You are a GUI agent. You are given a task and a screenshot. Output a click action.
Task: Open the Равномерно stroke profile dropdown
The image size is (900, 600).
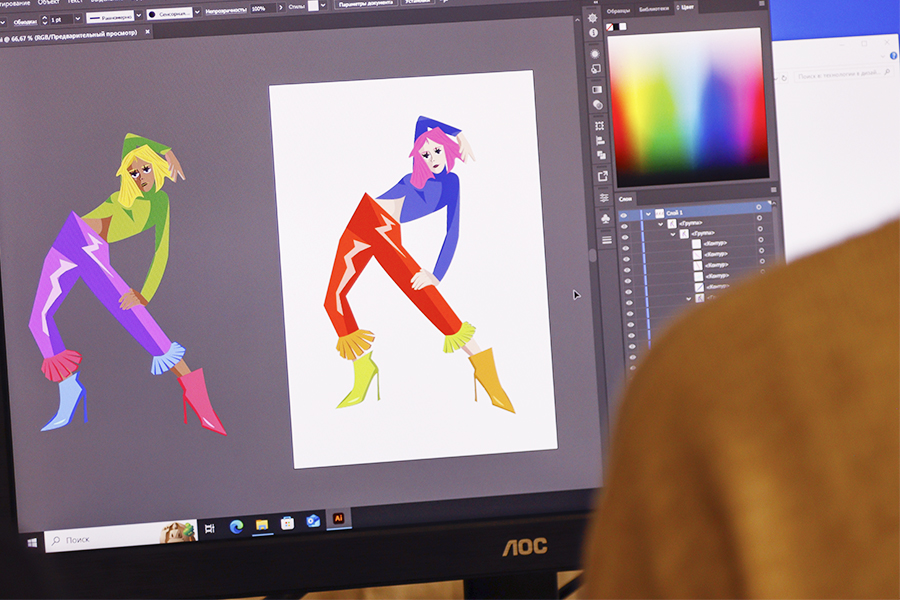pyautogui.click(x=138, y=17)
